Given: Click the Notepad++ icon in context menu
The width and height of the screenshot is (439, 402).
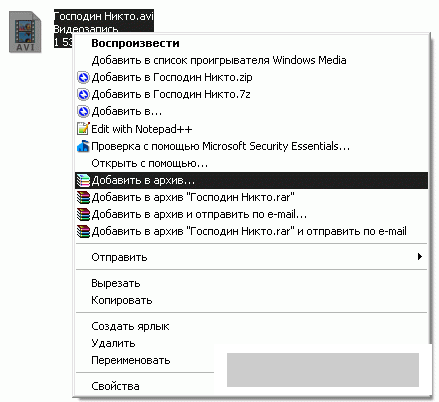Looking at the screenshot, I should pos(83,129).
